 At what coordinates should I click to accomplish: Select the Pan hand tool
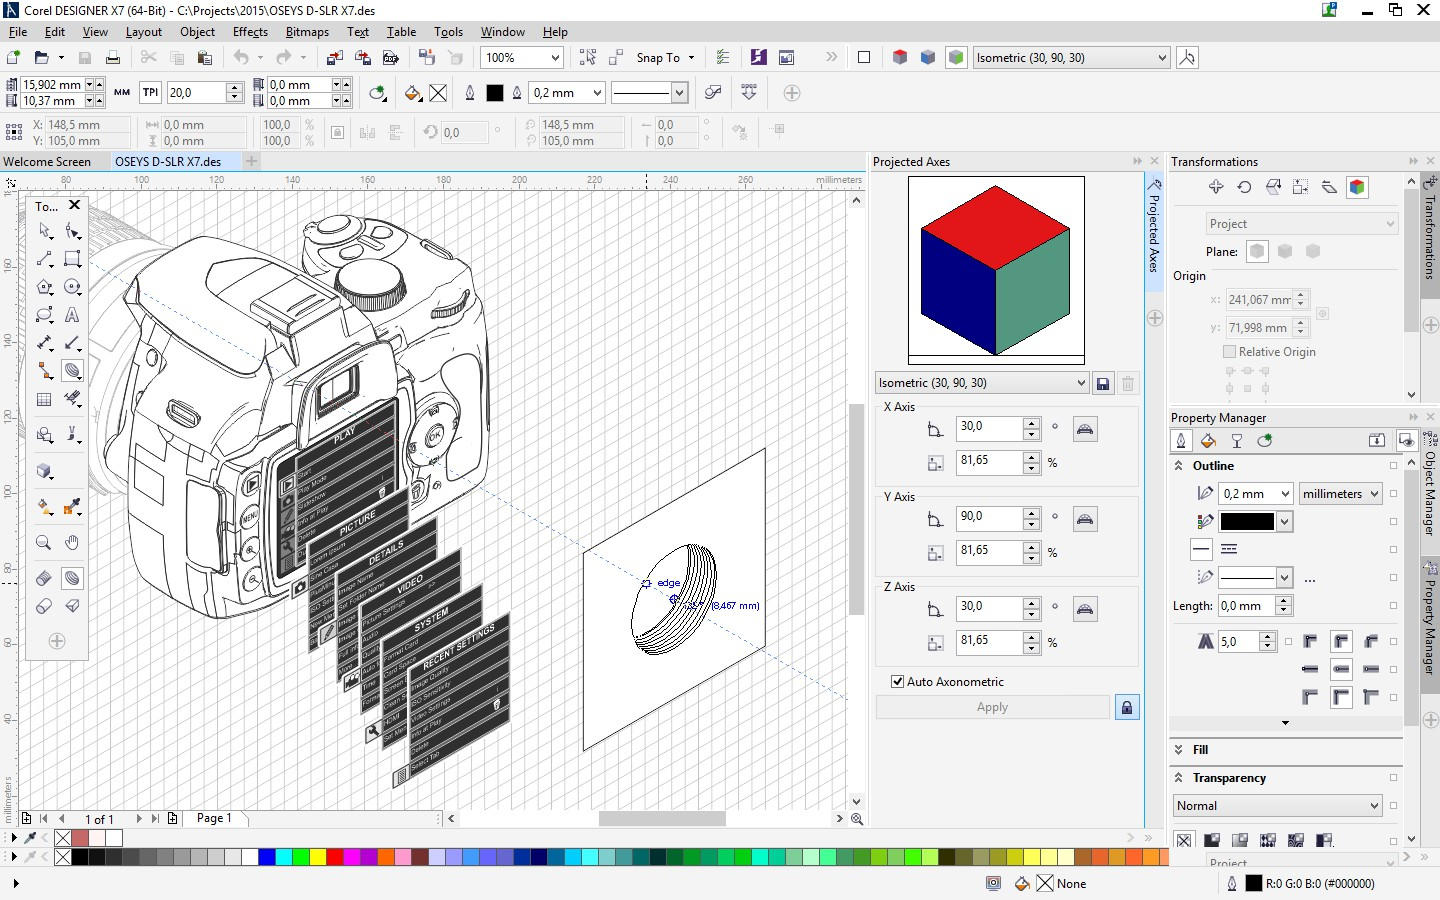pyautogui.click(x=72, y=543)
